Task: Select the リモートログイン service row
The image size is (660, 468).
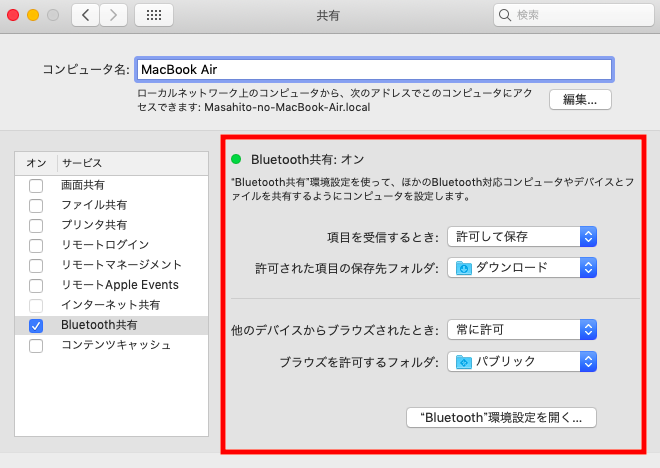Action: point(112,245)
